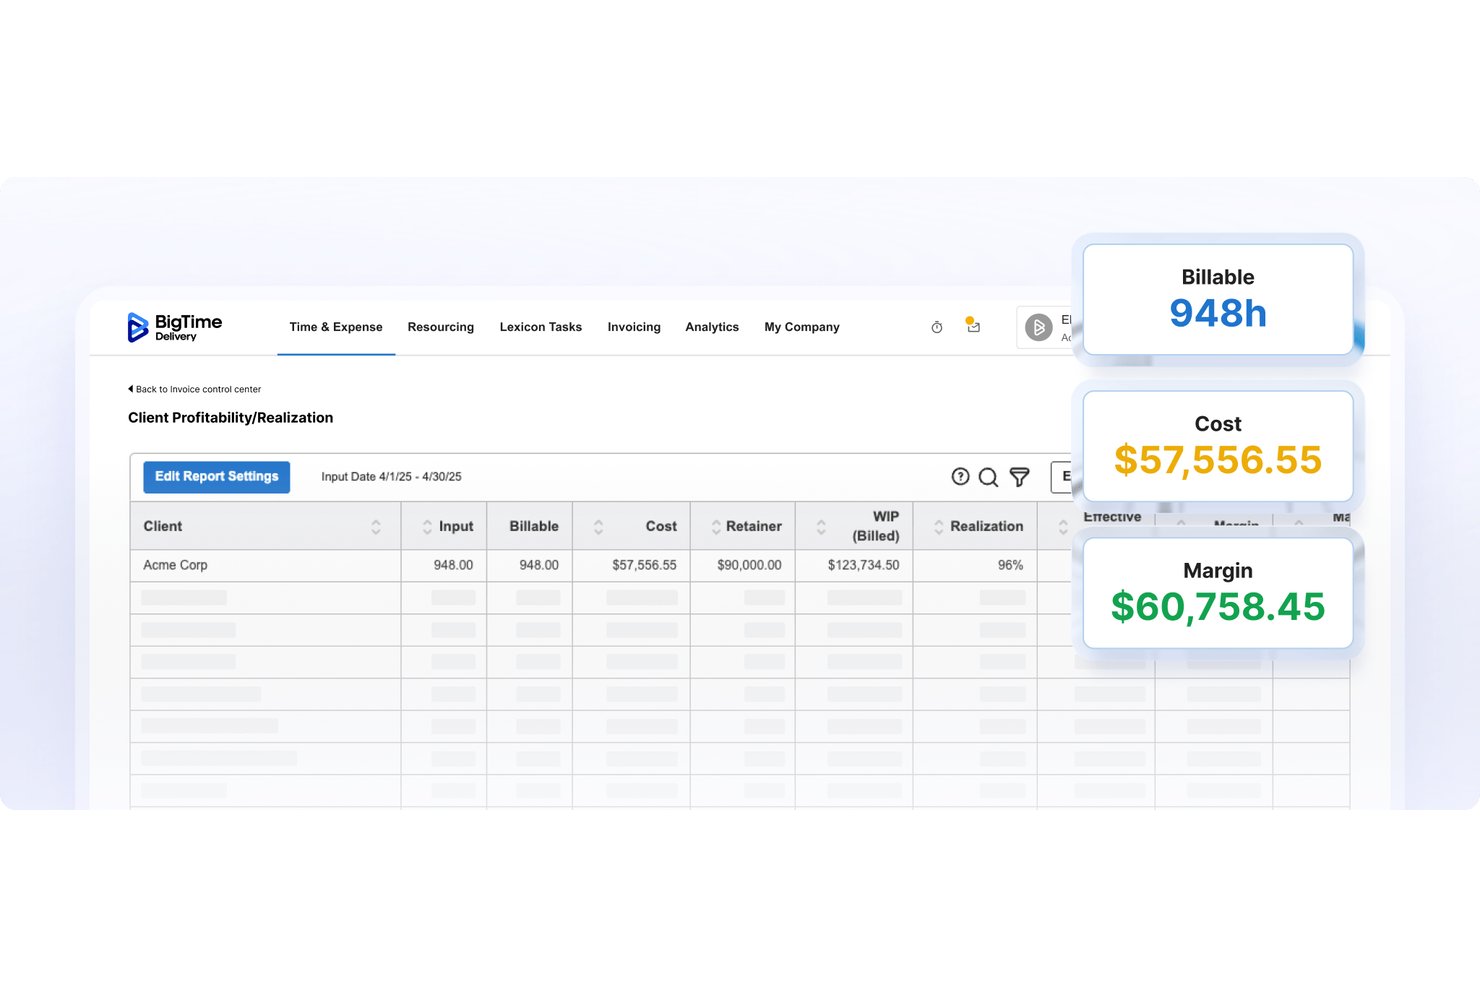Go to Lexicon Tasks menu
Screen dimensions: 1480x987
(x=541, y=327)
